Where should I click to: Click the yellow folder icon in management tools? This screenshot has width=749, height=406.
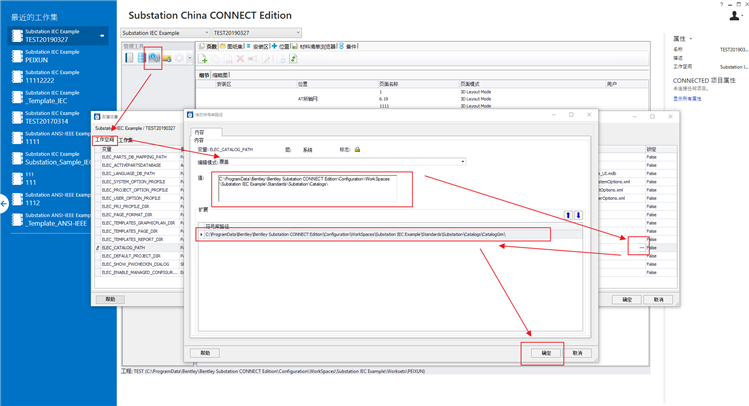point(167,58)
